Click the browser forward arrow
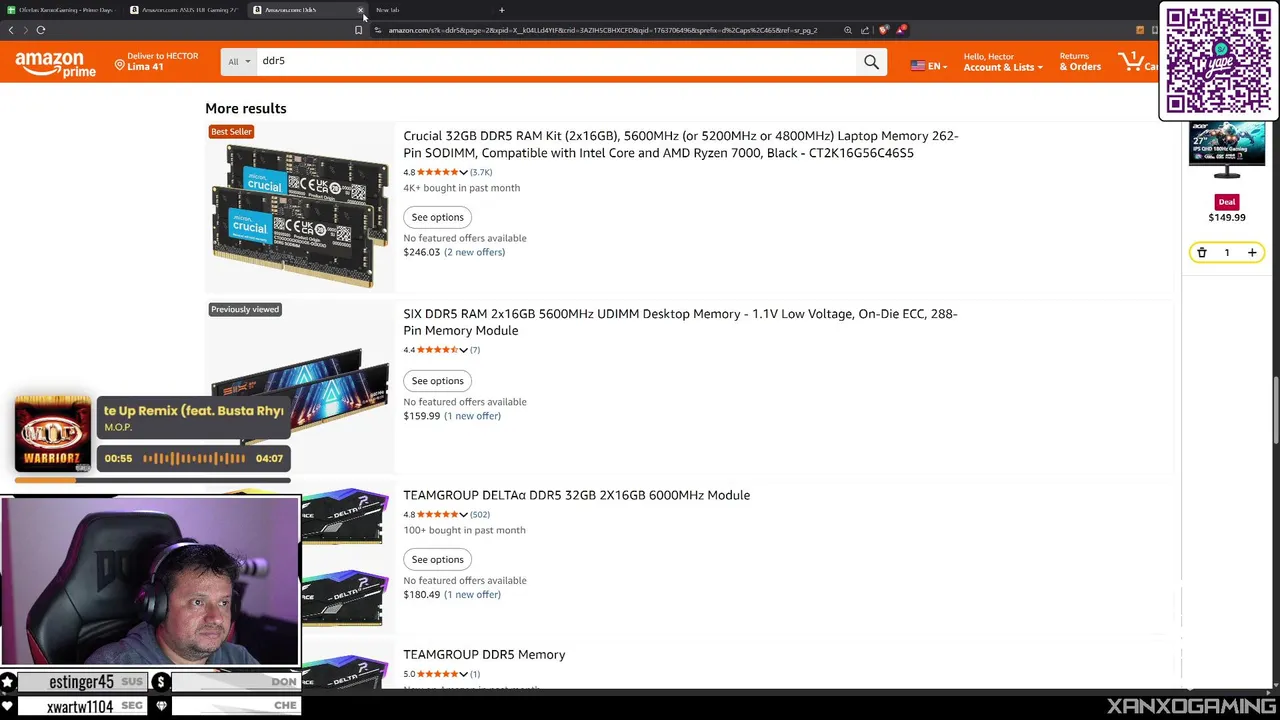 (x=26, y=30)
